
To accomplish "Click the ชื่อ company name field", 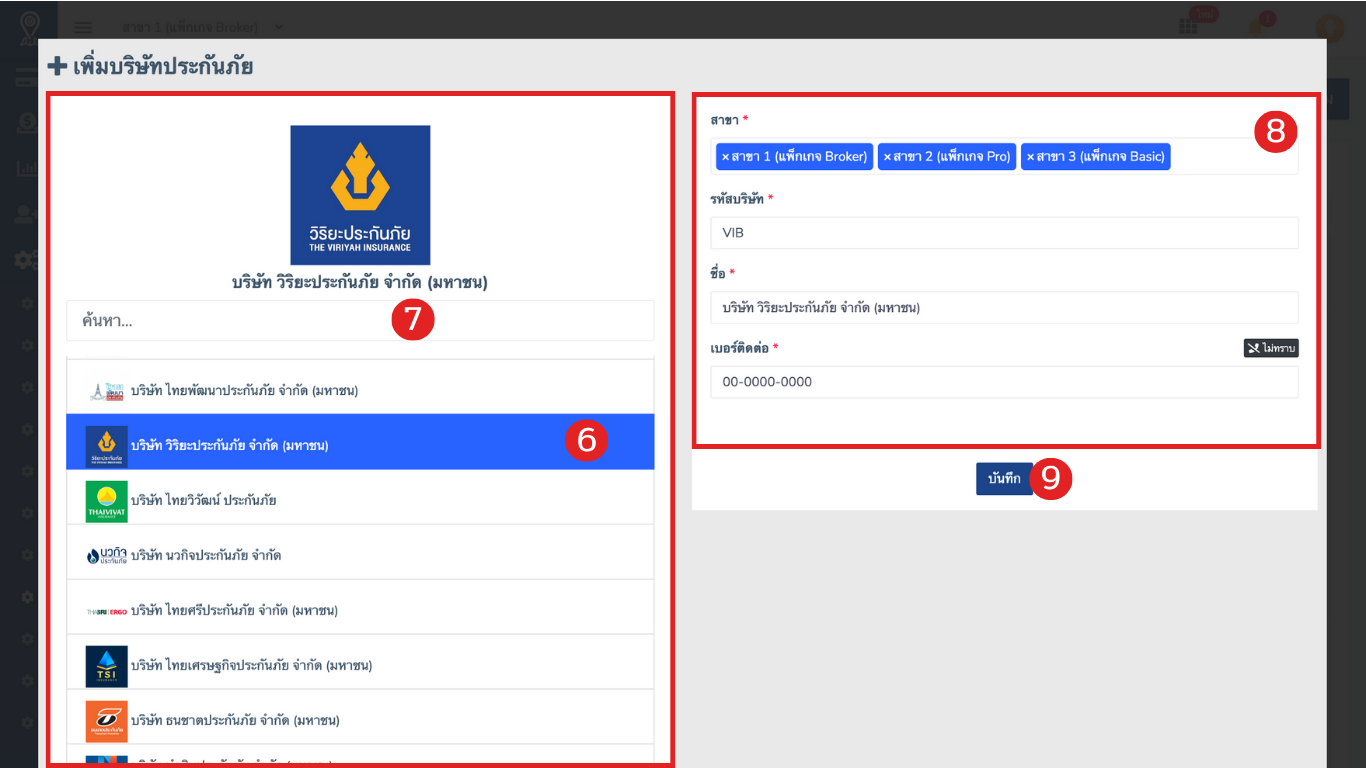I will pyautogui.click(x=1004, y=307).
